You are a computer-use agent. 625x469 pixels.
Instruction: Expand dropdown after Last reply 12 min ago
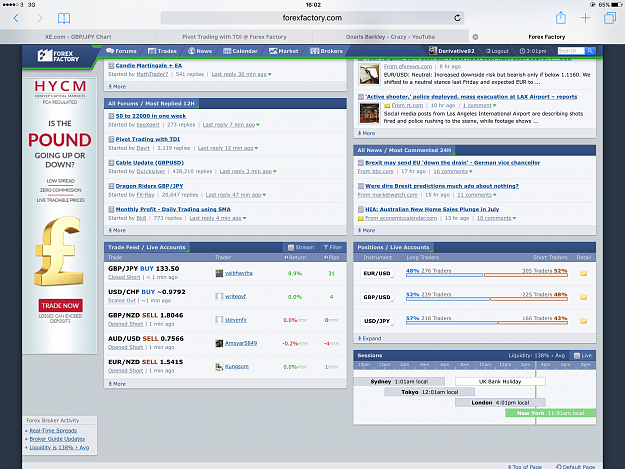(x=256, y=148)
